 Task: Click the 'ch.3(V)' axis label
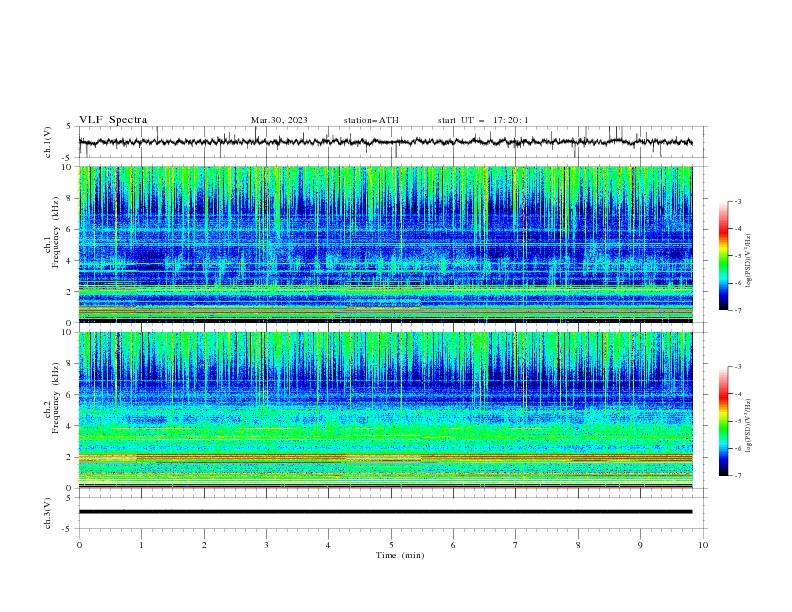(x=48, y=513)
